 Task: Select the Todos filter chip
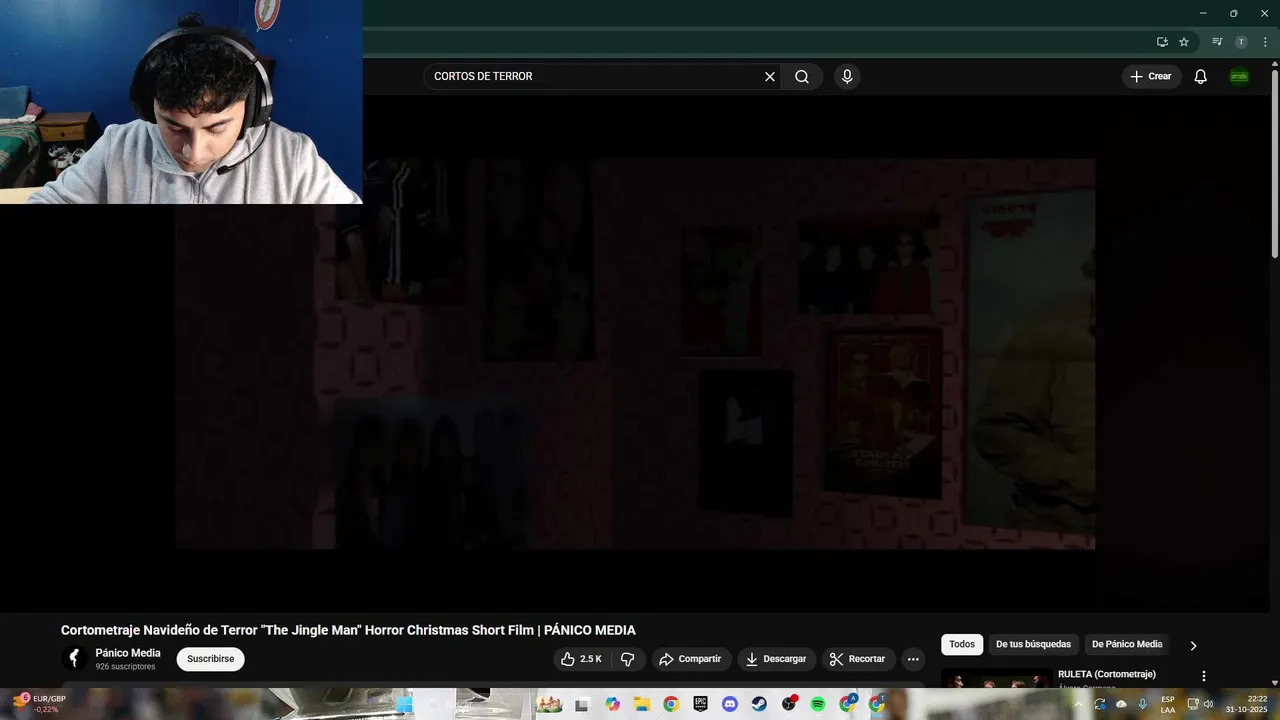pos(962,645)
